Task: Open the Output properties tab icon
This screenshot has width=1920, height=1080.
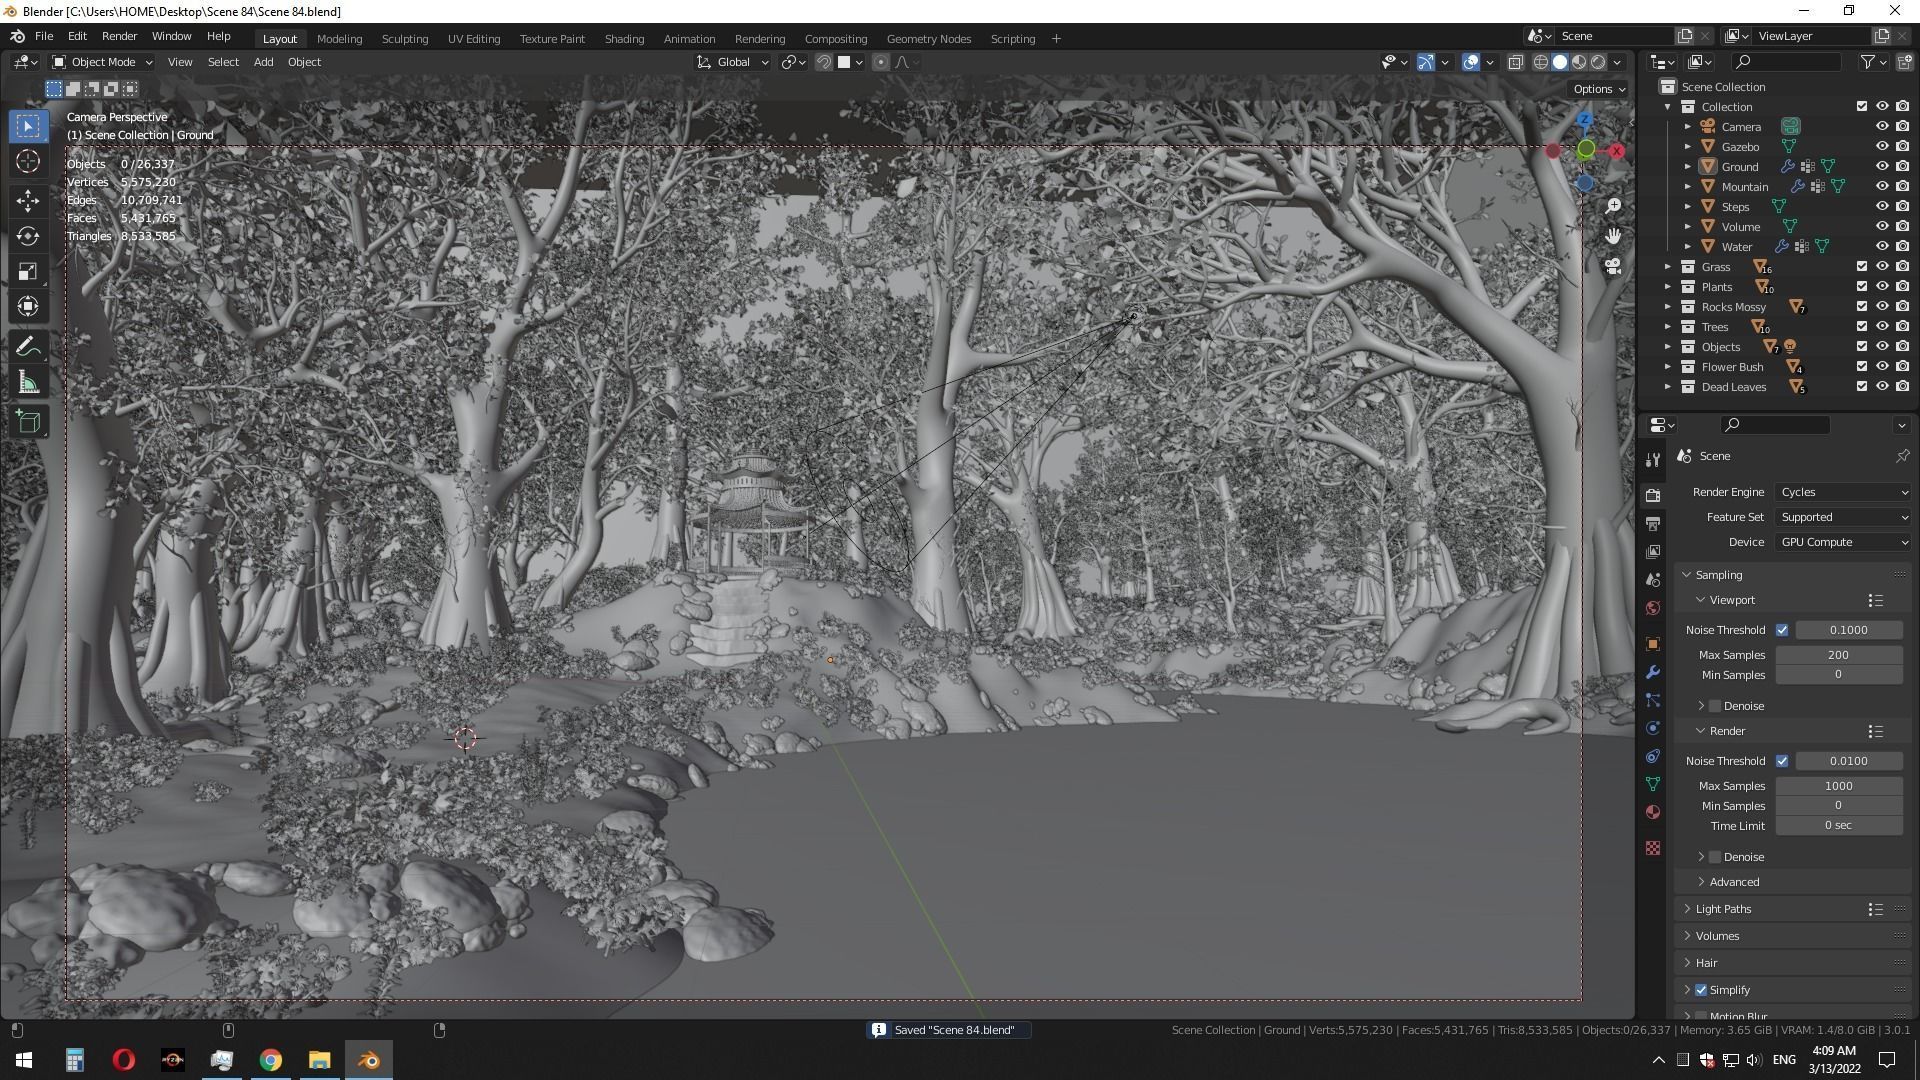Action: pyautogui.click(x=1652, y=524)
